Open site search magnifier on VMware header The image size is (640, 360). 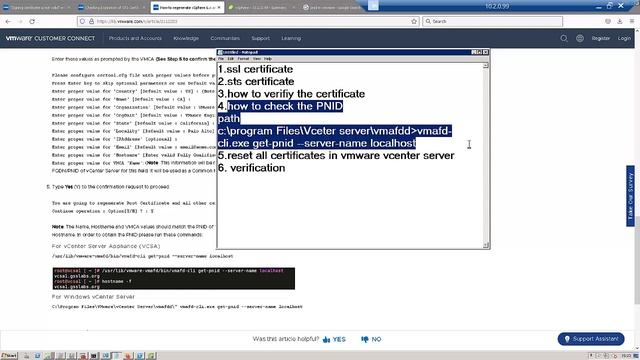click(x=564, y=38)
